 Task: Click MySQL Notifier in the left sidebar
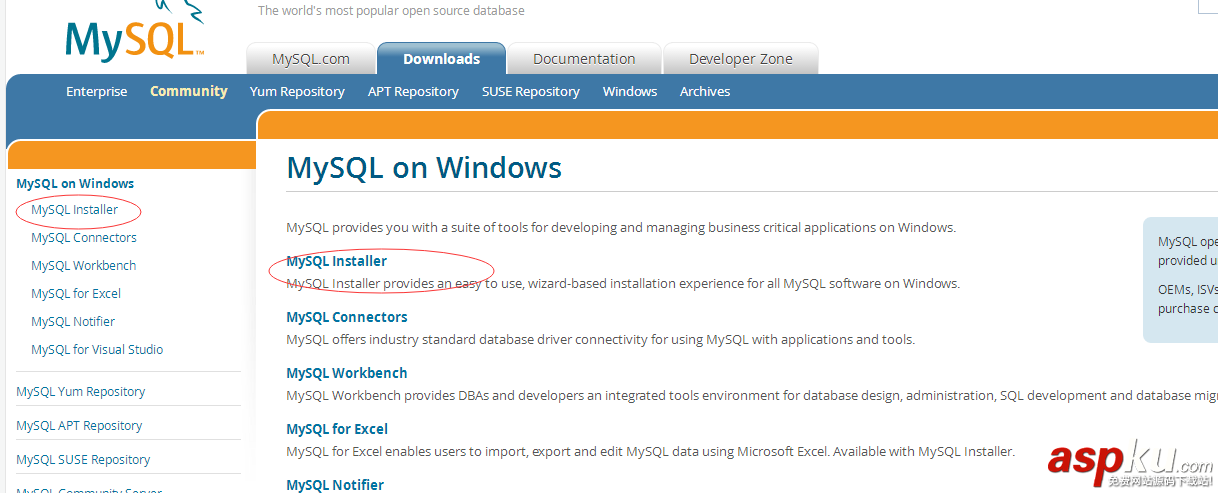pyautogui.click(x=73, y=322)
